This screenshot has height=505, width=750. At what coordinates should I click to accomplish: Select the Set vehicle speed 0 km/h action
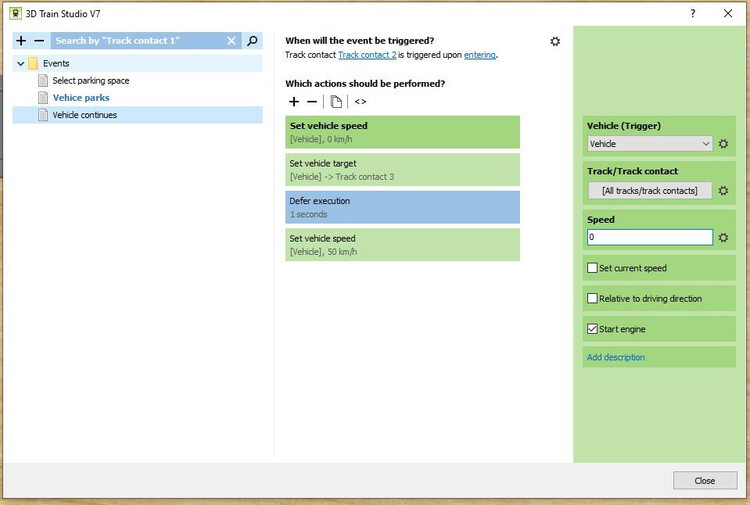click(402, 132)
